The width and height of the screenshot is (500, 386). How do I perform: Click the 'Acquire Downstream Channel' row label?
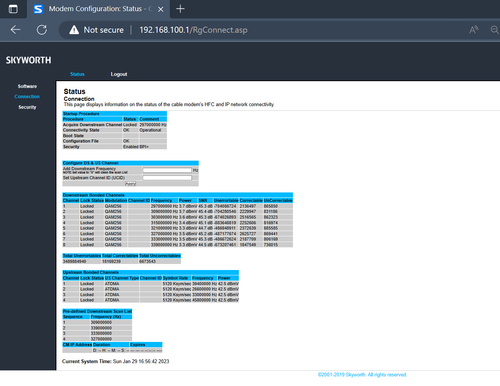pyautogui.click(x=92, y=125)
